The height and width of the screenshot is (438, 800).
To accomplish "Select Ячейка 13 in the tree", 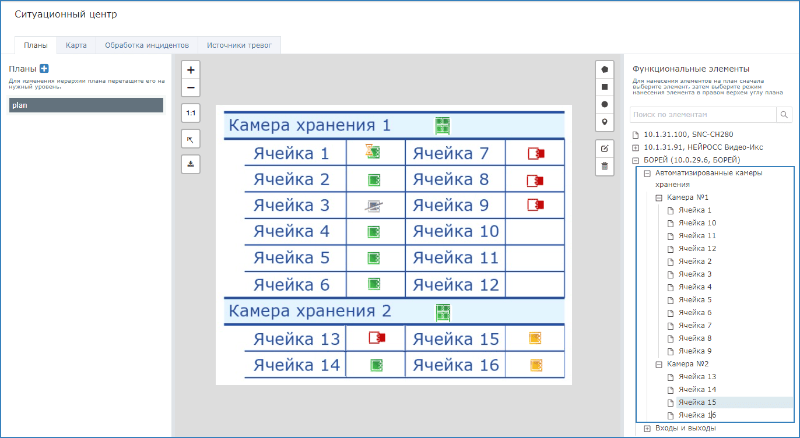I will point(697,377).
